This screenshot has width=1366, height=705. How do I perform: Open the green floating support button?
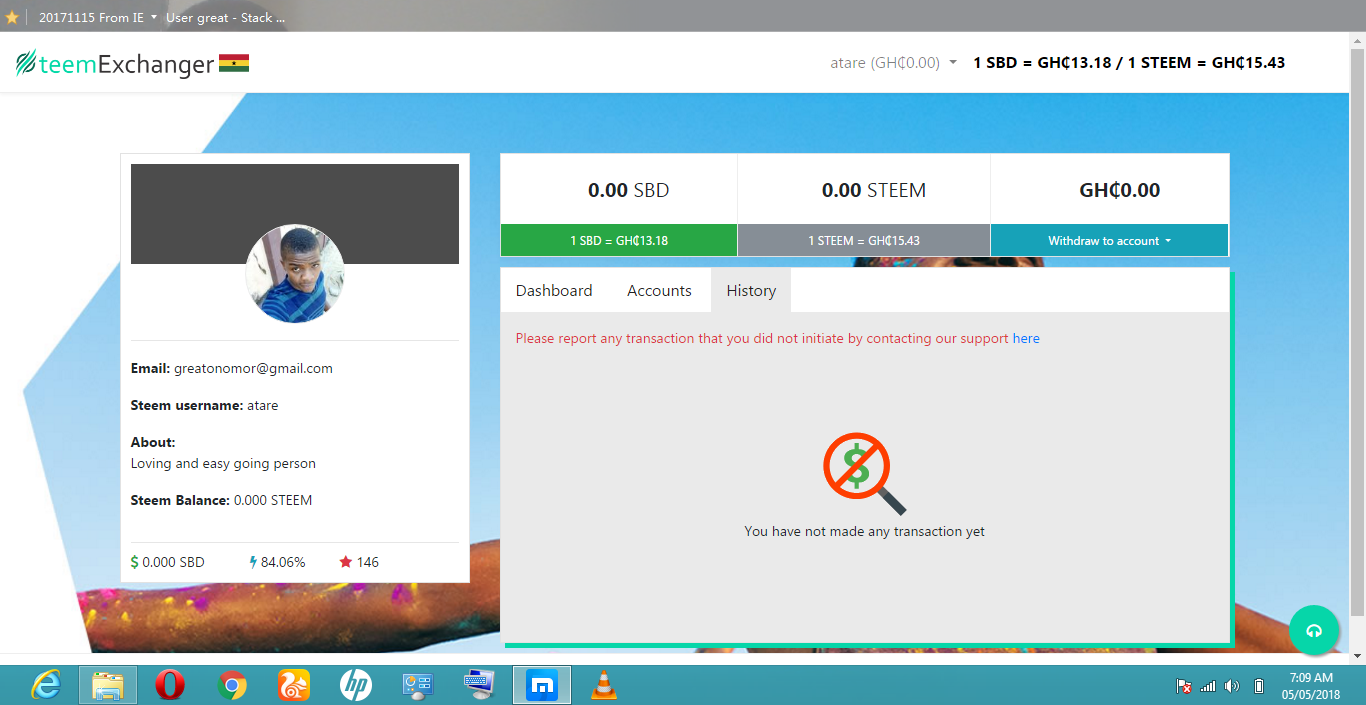pos(1314,630)
